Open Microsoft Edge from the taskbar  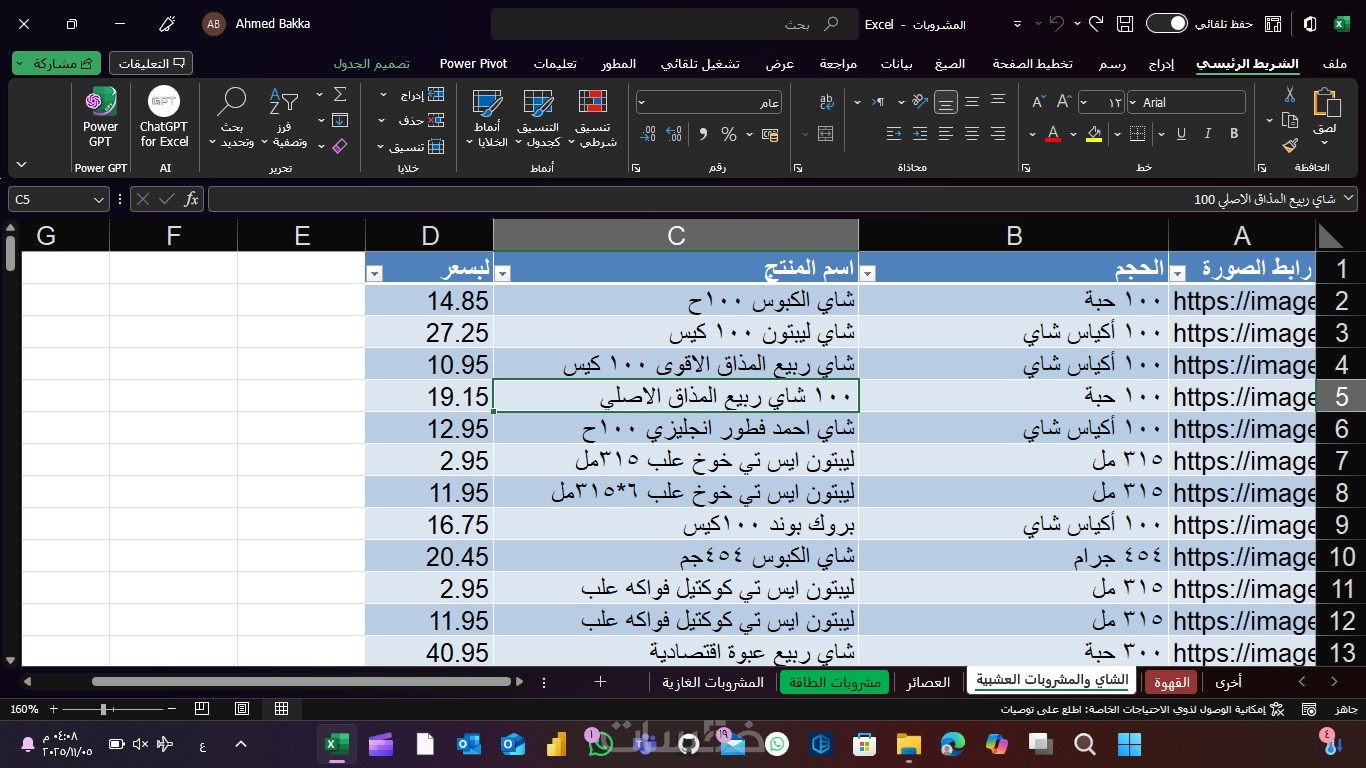point(953,744)
